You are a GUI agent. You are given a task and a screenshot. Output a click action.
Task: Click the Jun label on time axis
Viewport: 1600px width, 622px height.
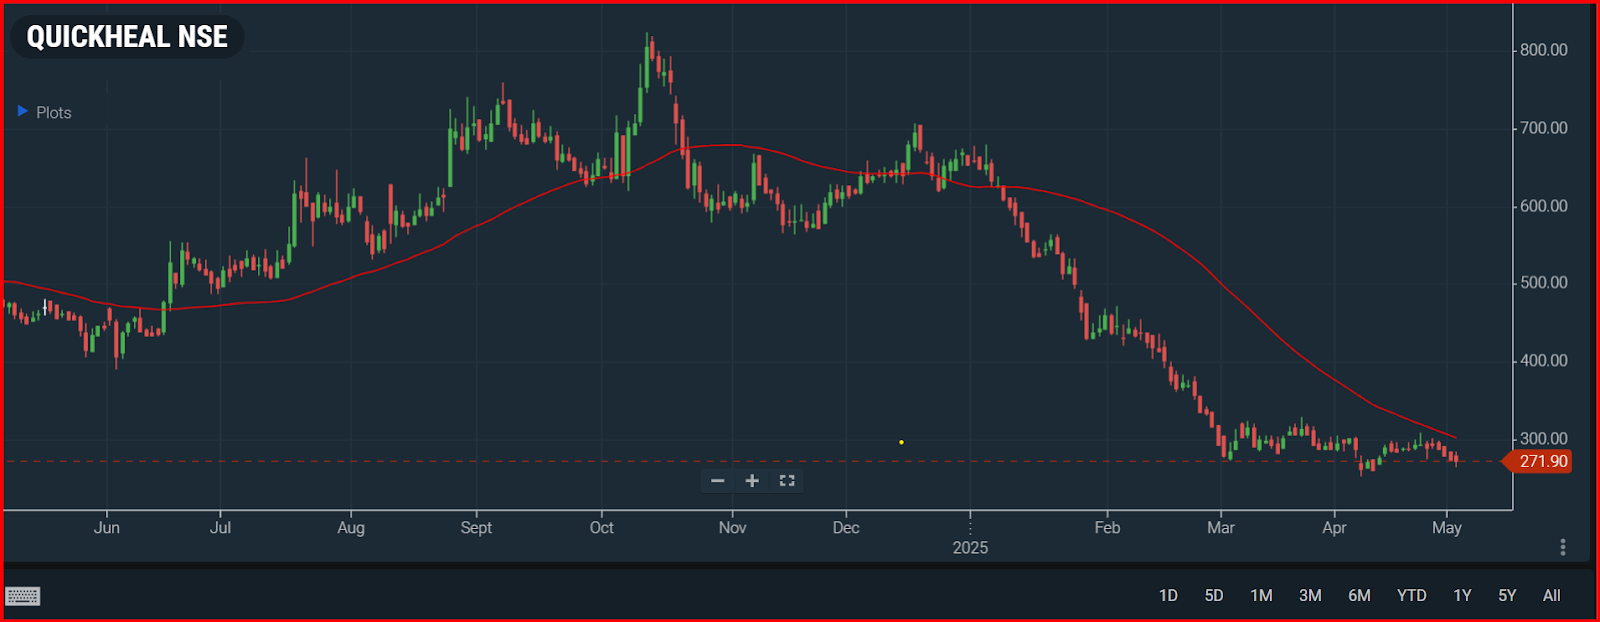107,528
